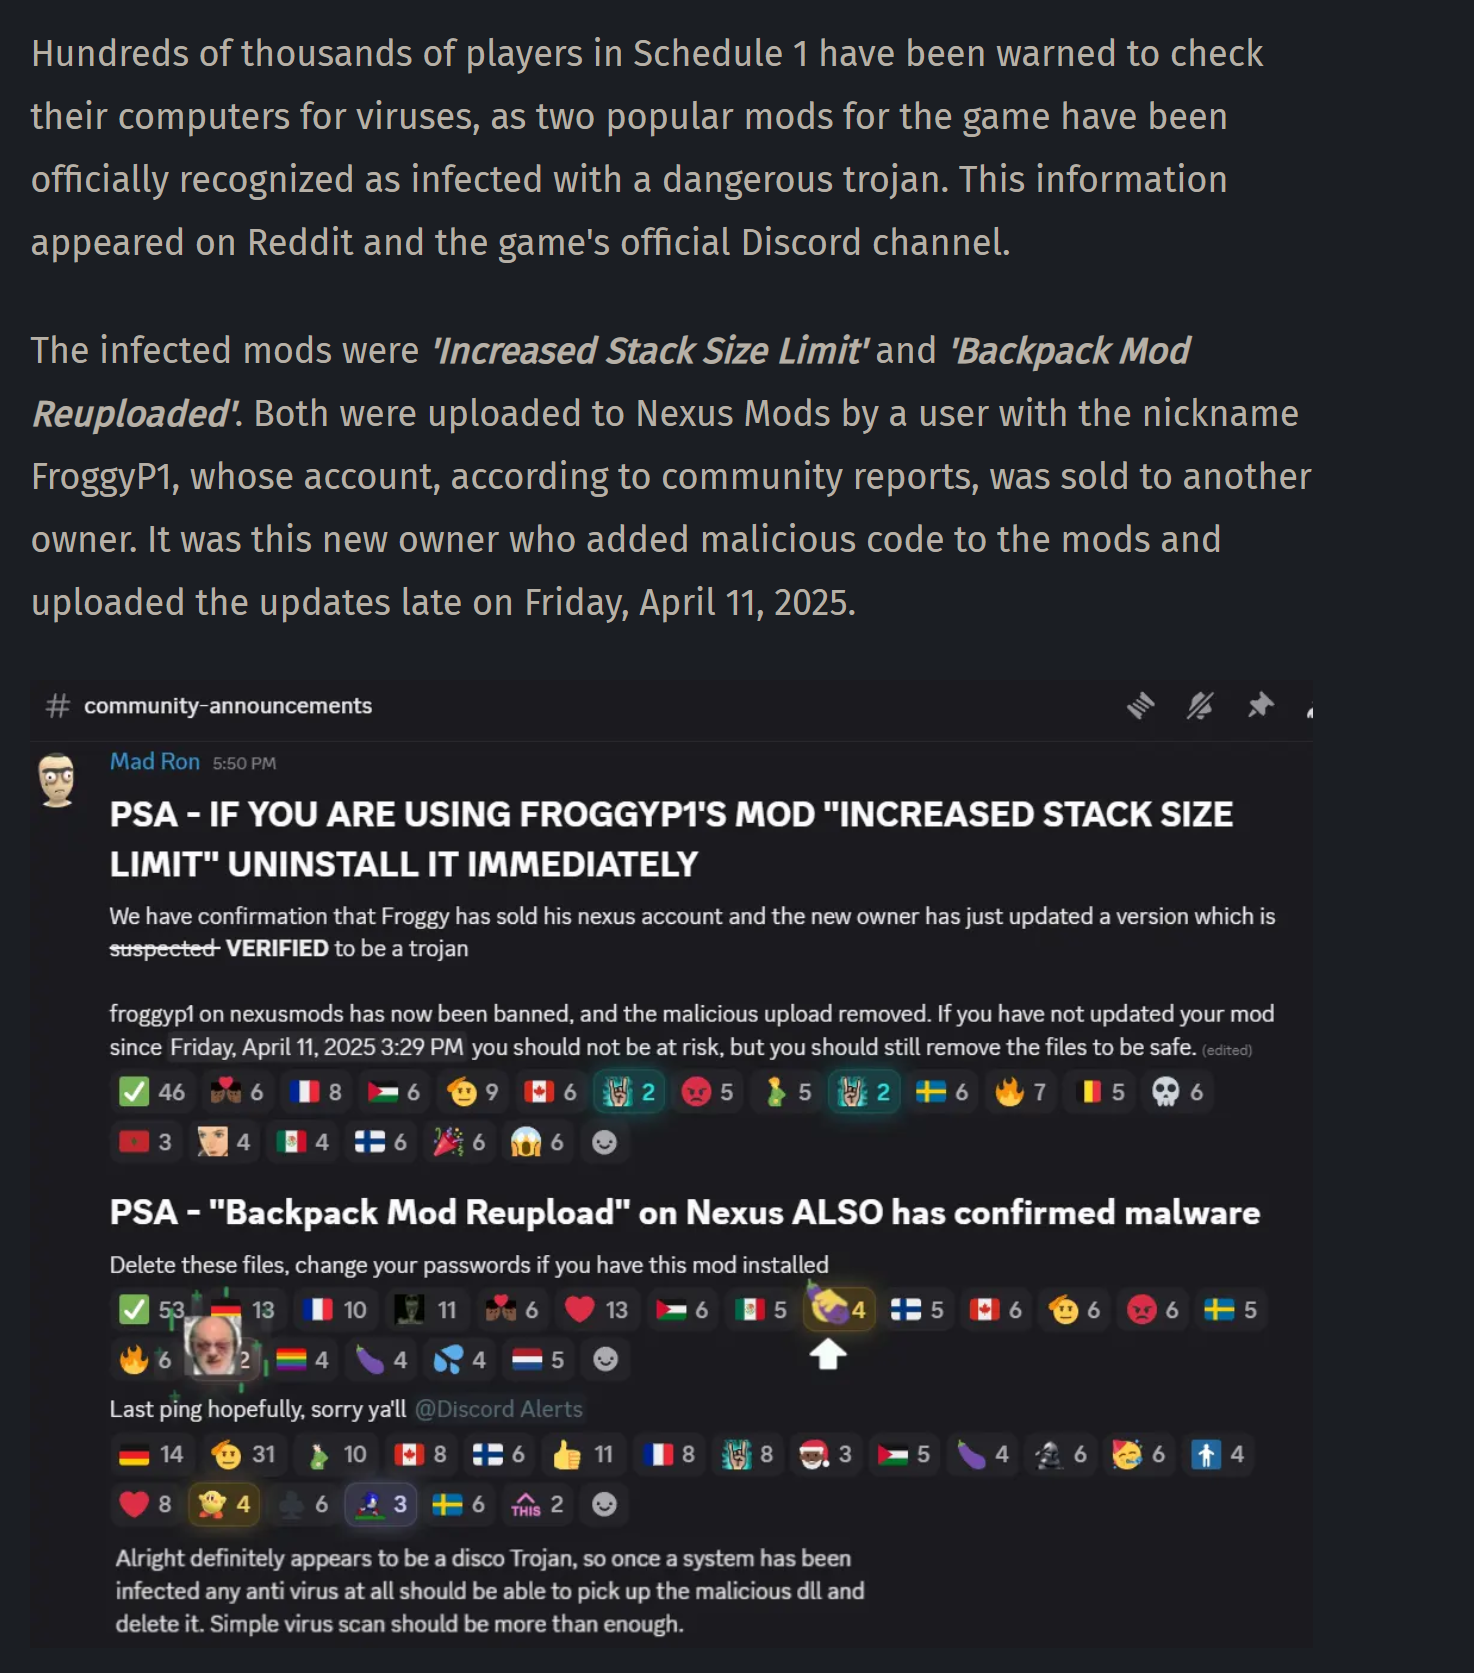This screenshot has width=1474, height=1673.
Task: Click the rainbow flag reaction with 4
Action: (302, 1359)
